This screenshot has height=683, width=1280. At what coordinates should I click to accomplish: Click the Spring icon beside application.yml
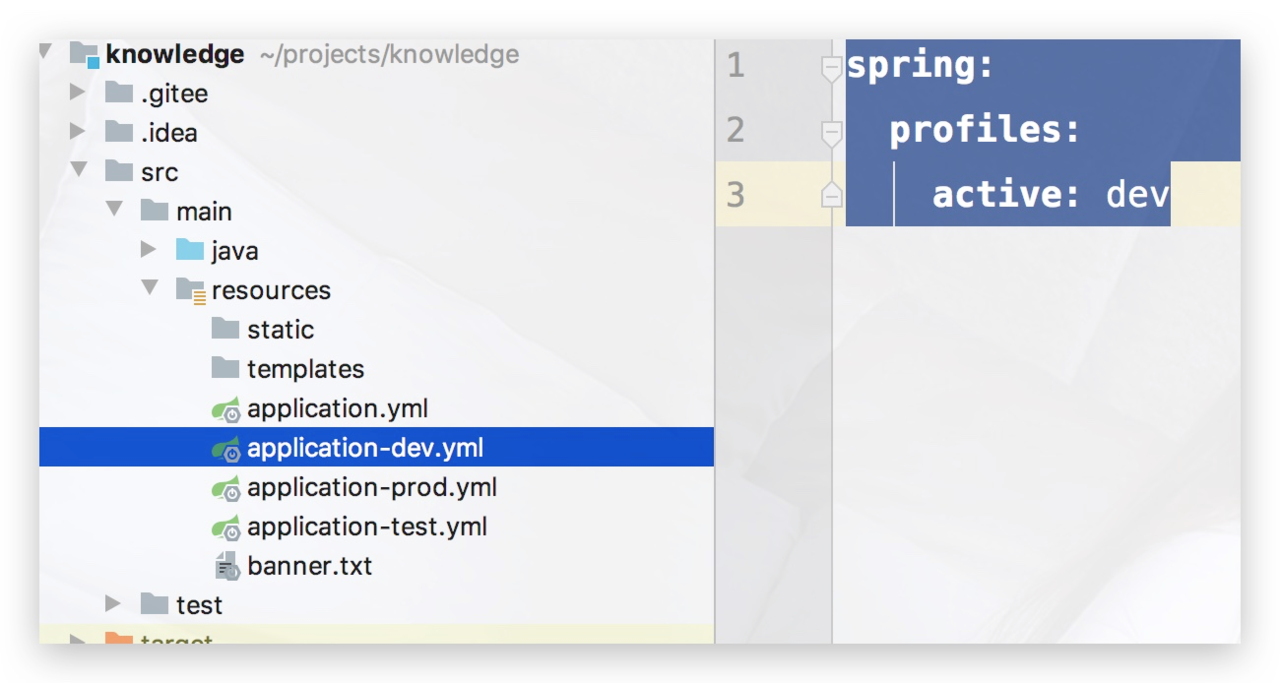(x=226, y=410)
